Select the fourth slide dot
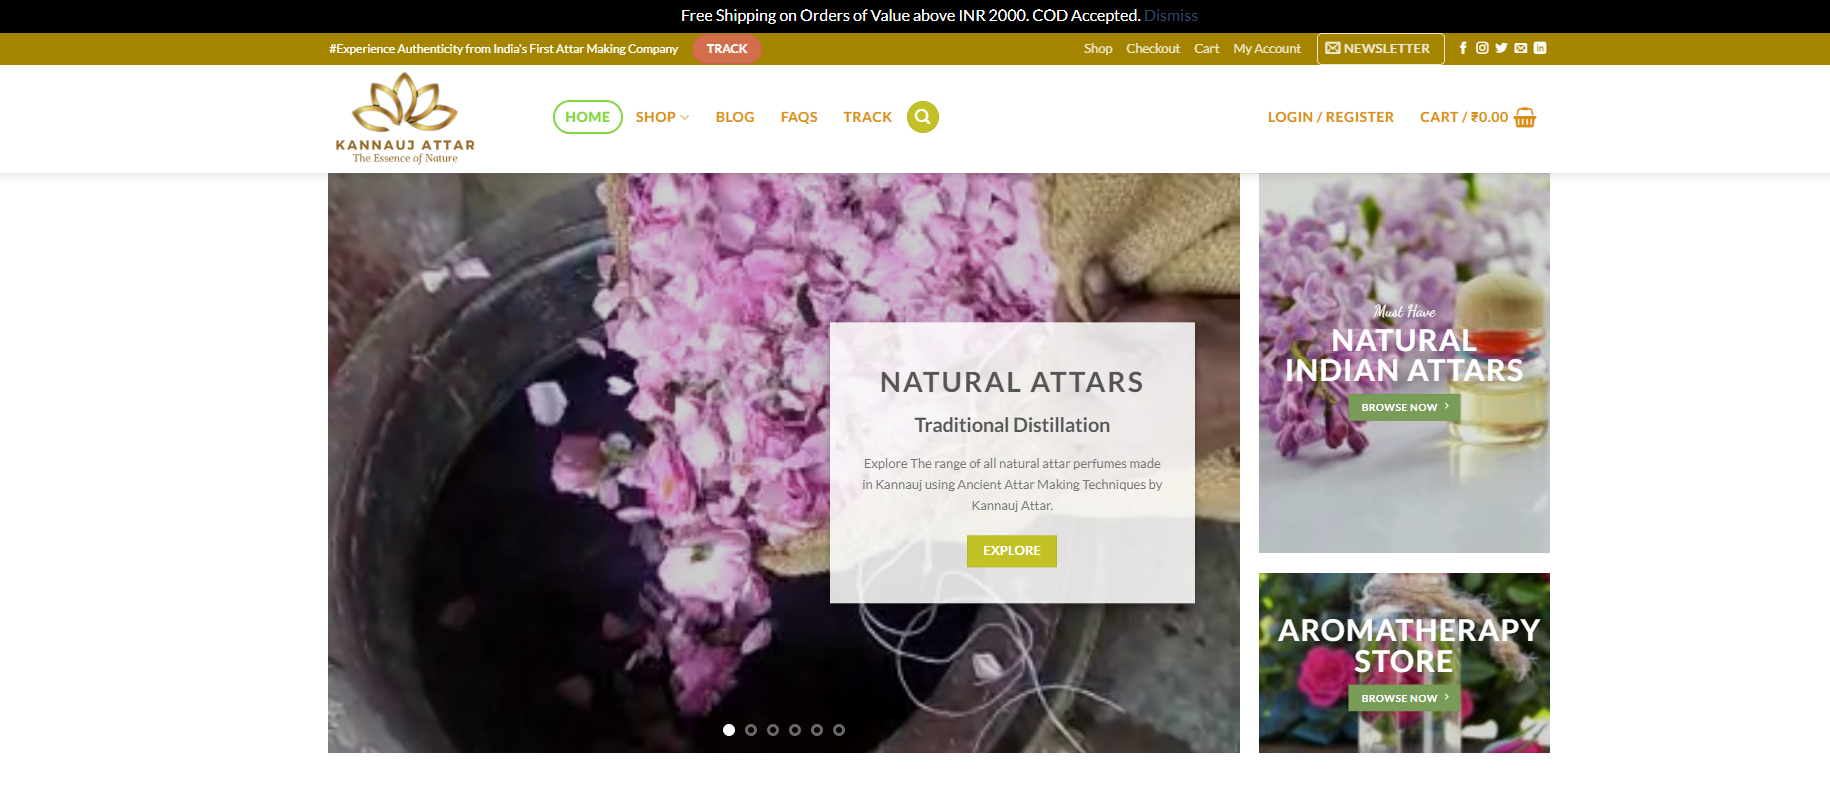The height and width of the screenshot is (790, 1830). pyautogui.click(x=795, y=730)
